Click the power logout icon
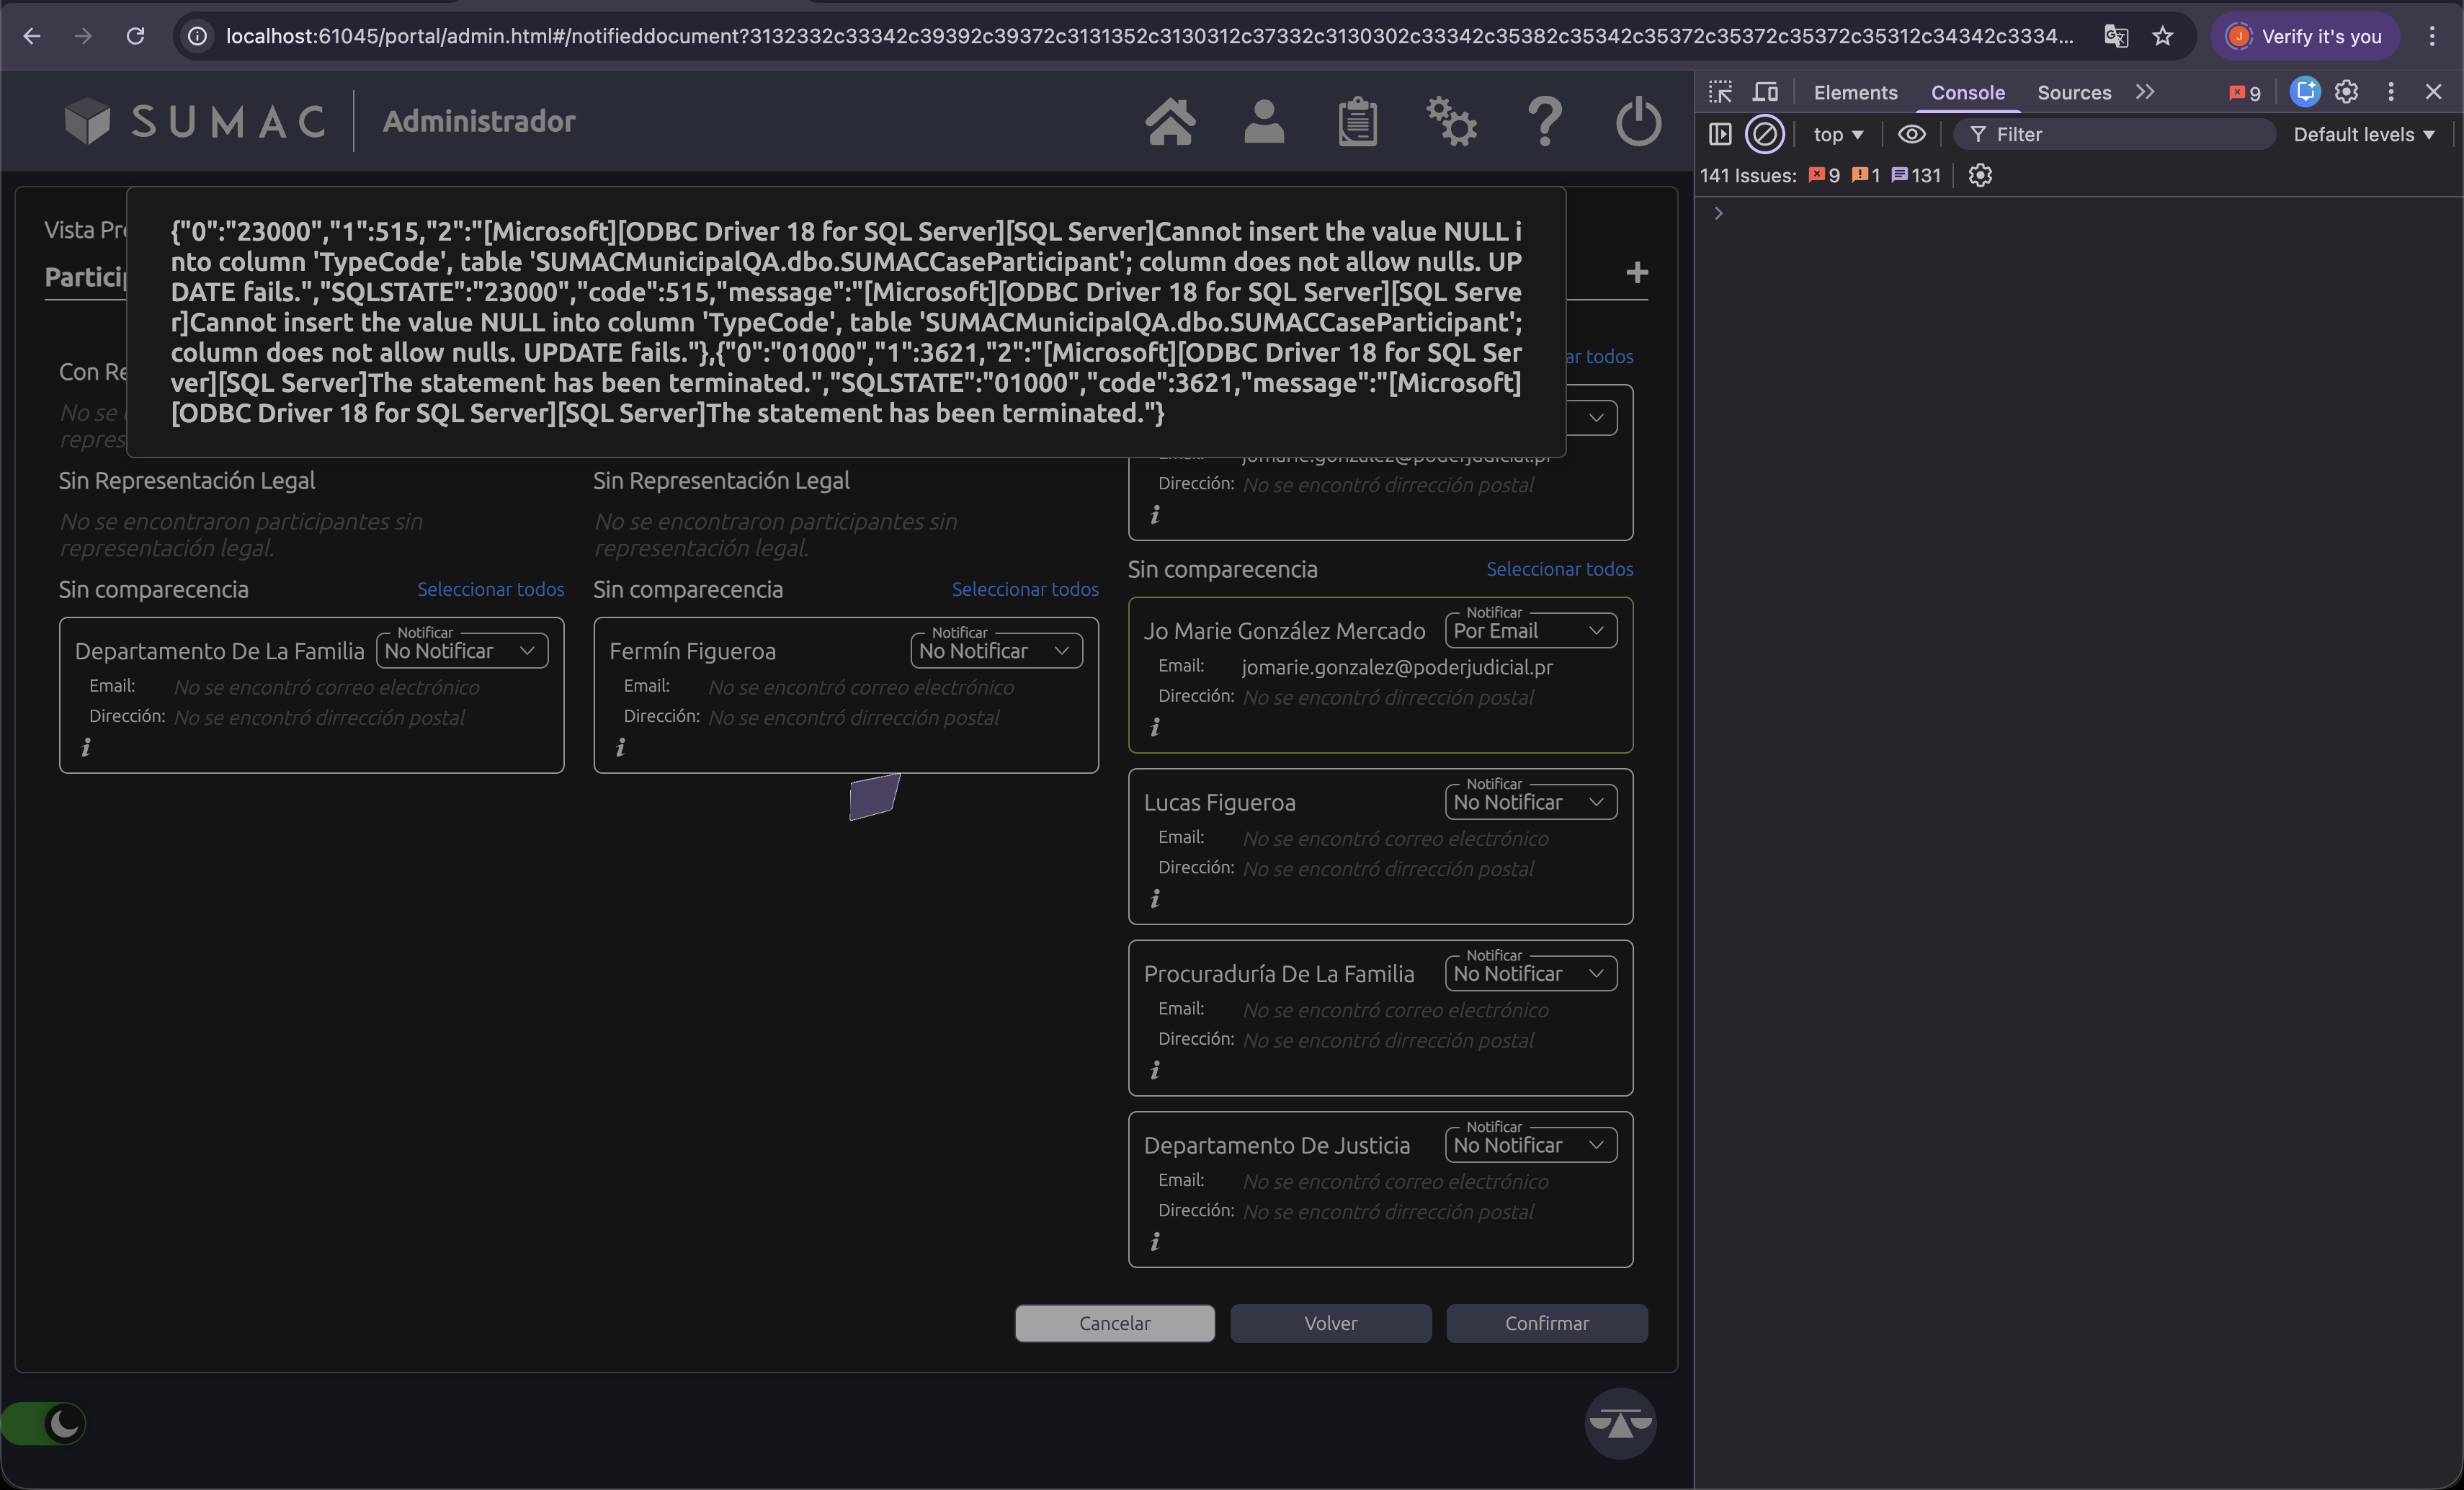2464x1490 pixels. coord(1638,122)
